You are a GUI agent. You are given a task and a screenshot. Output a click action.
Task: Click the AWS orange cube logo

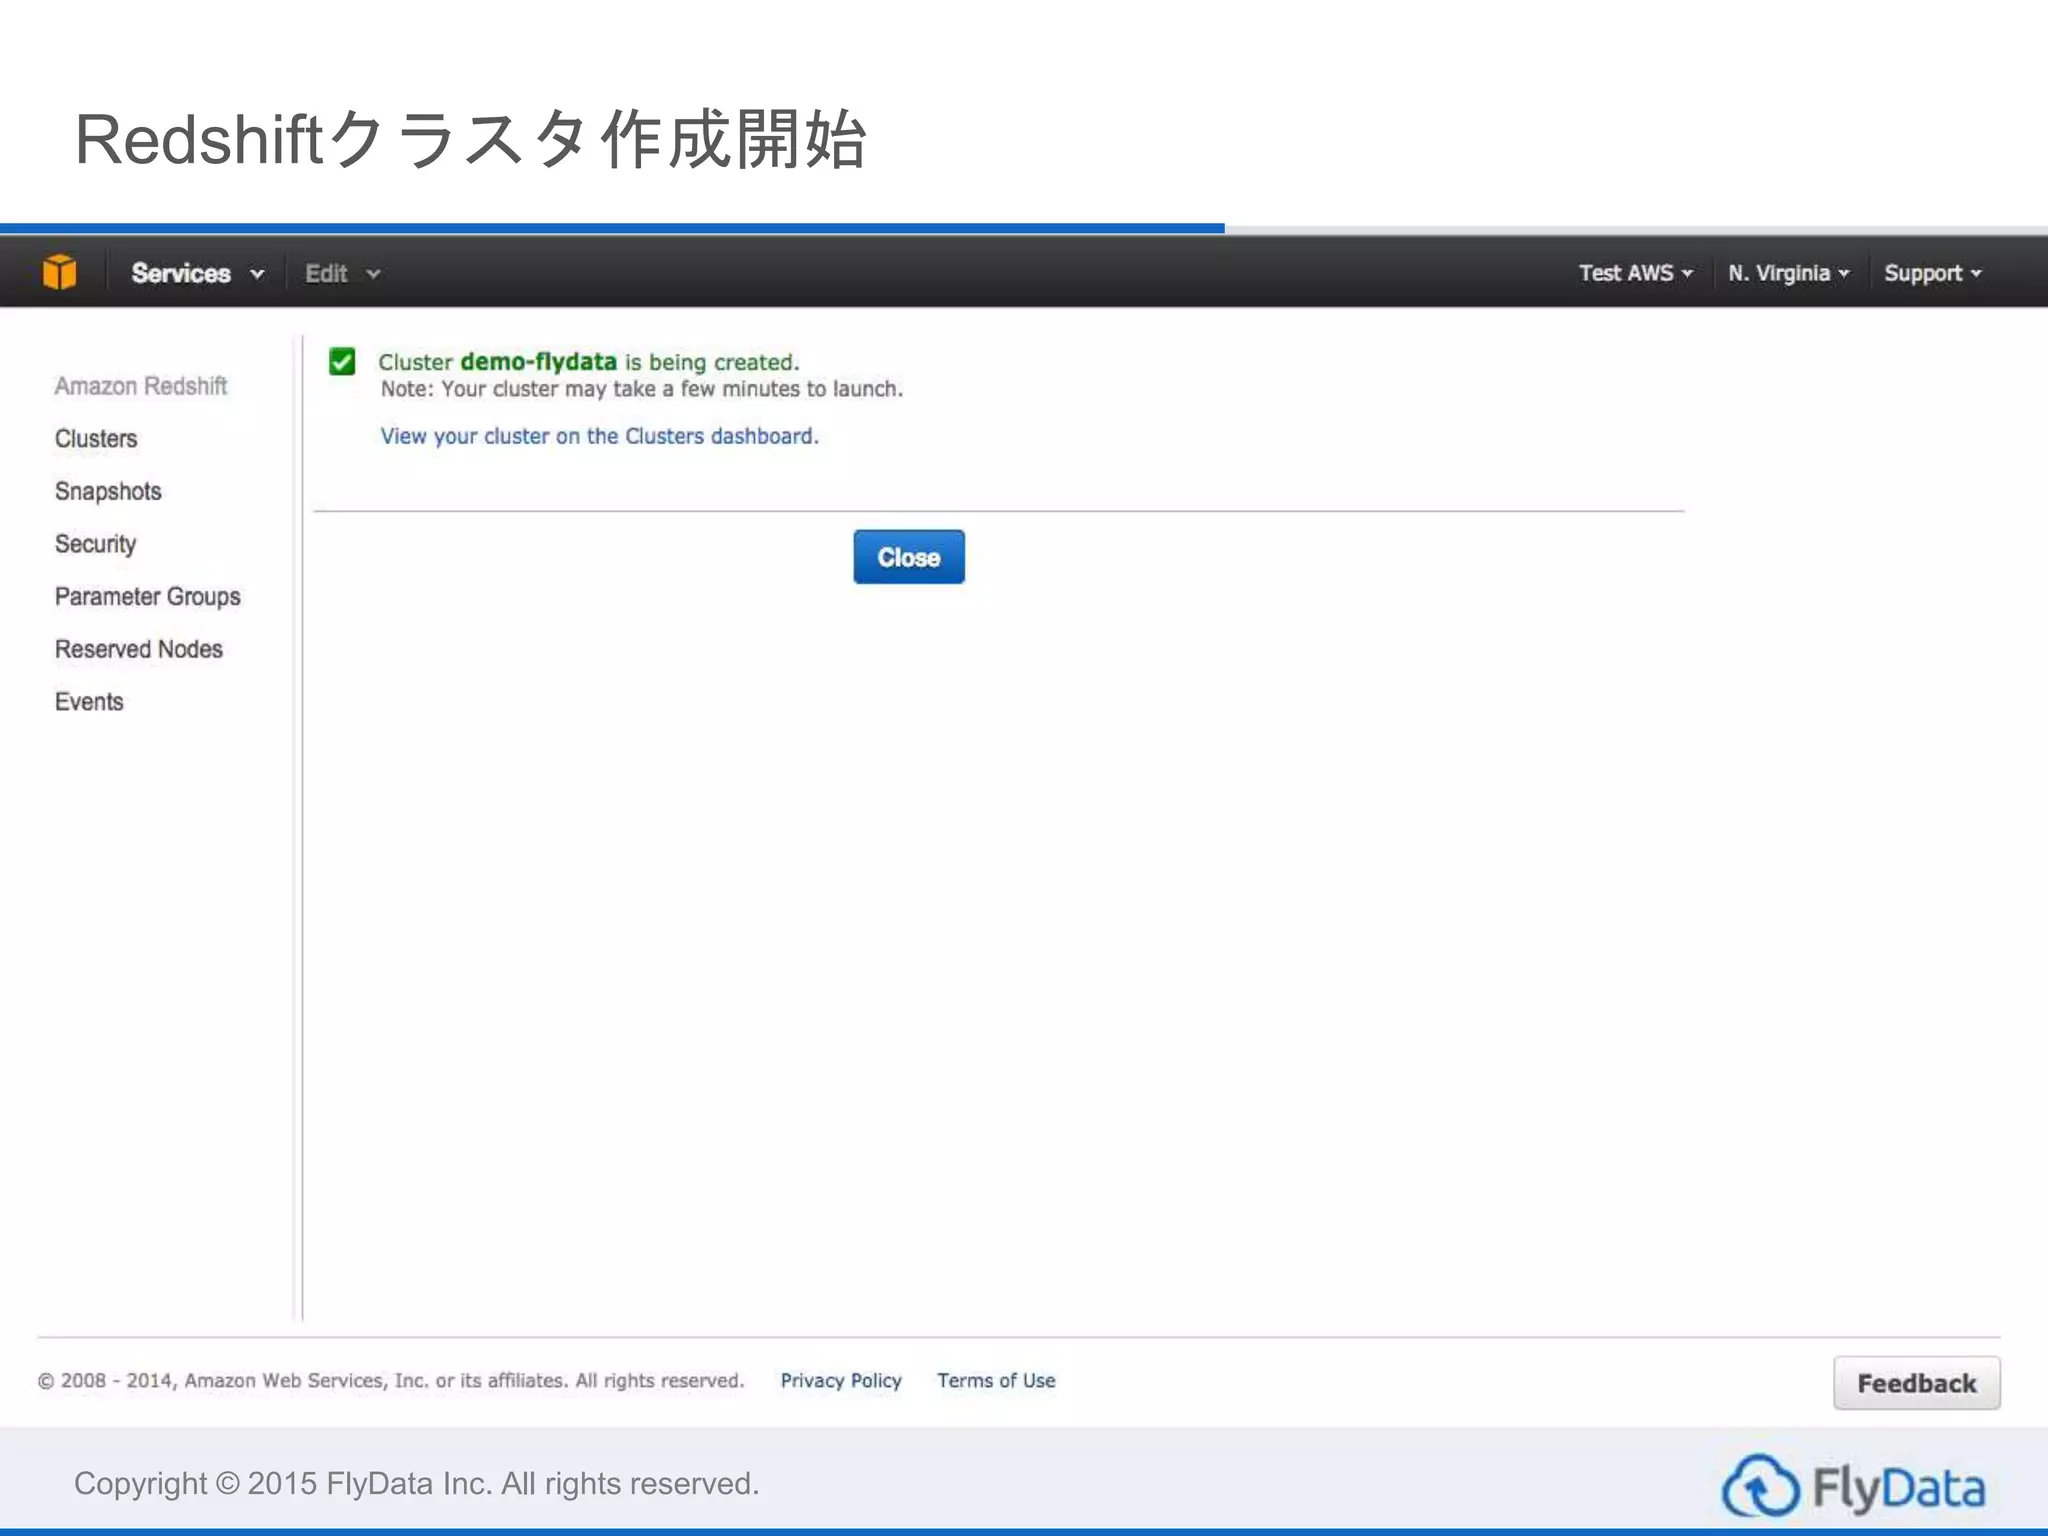(60, 272)
